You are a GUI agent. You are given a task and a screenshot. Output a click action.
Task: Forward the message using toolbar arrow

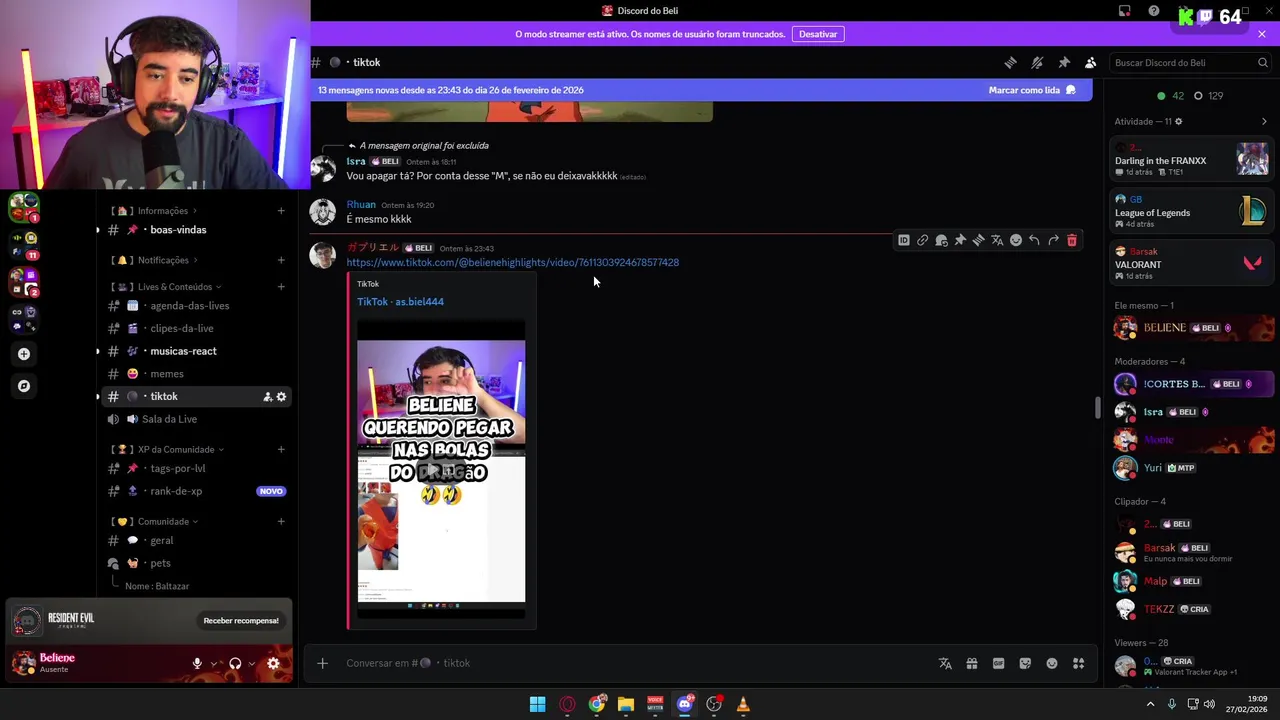coord(1053,240)
